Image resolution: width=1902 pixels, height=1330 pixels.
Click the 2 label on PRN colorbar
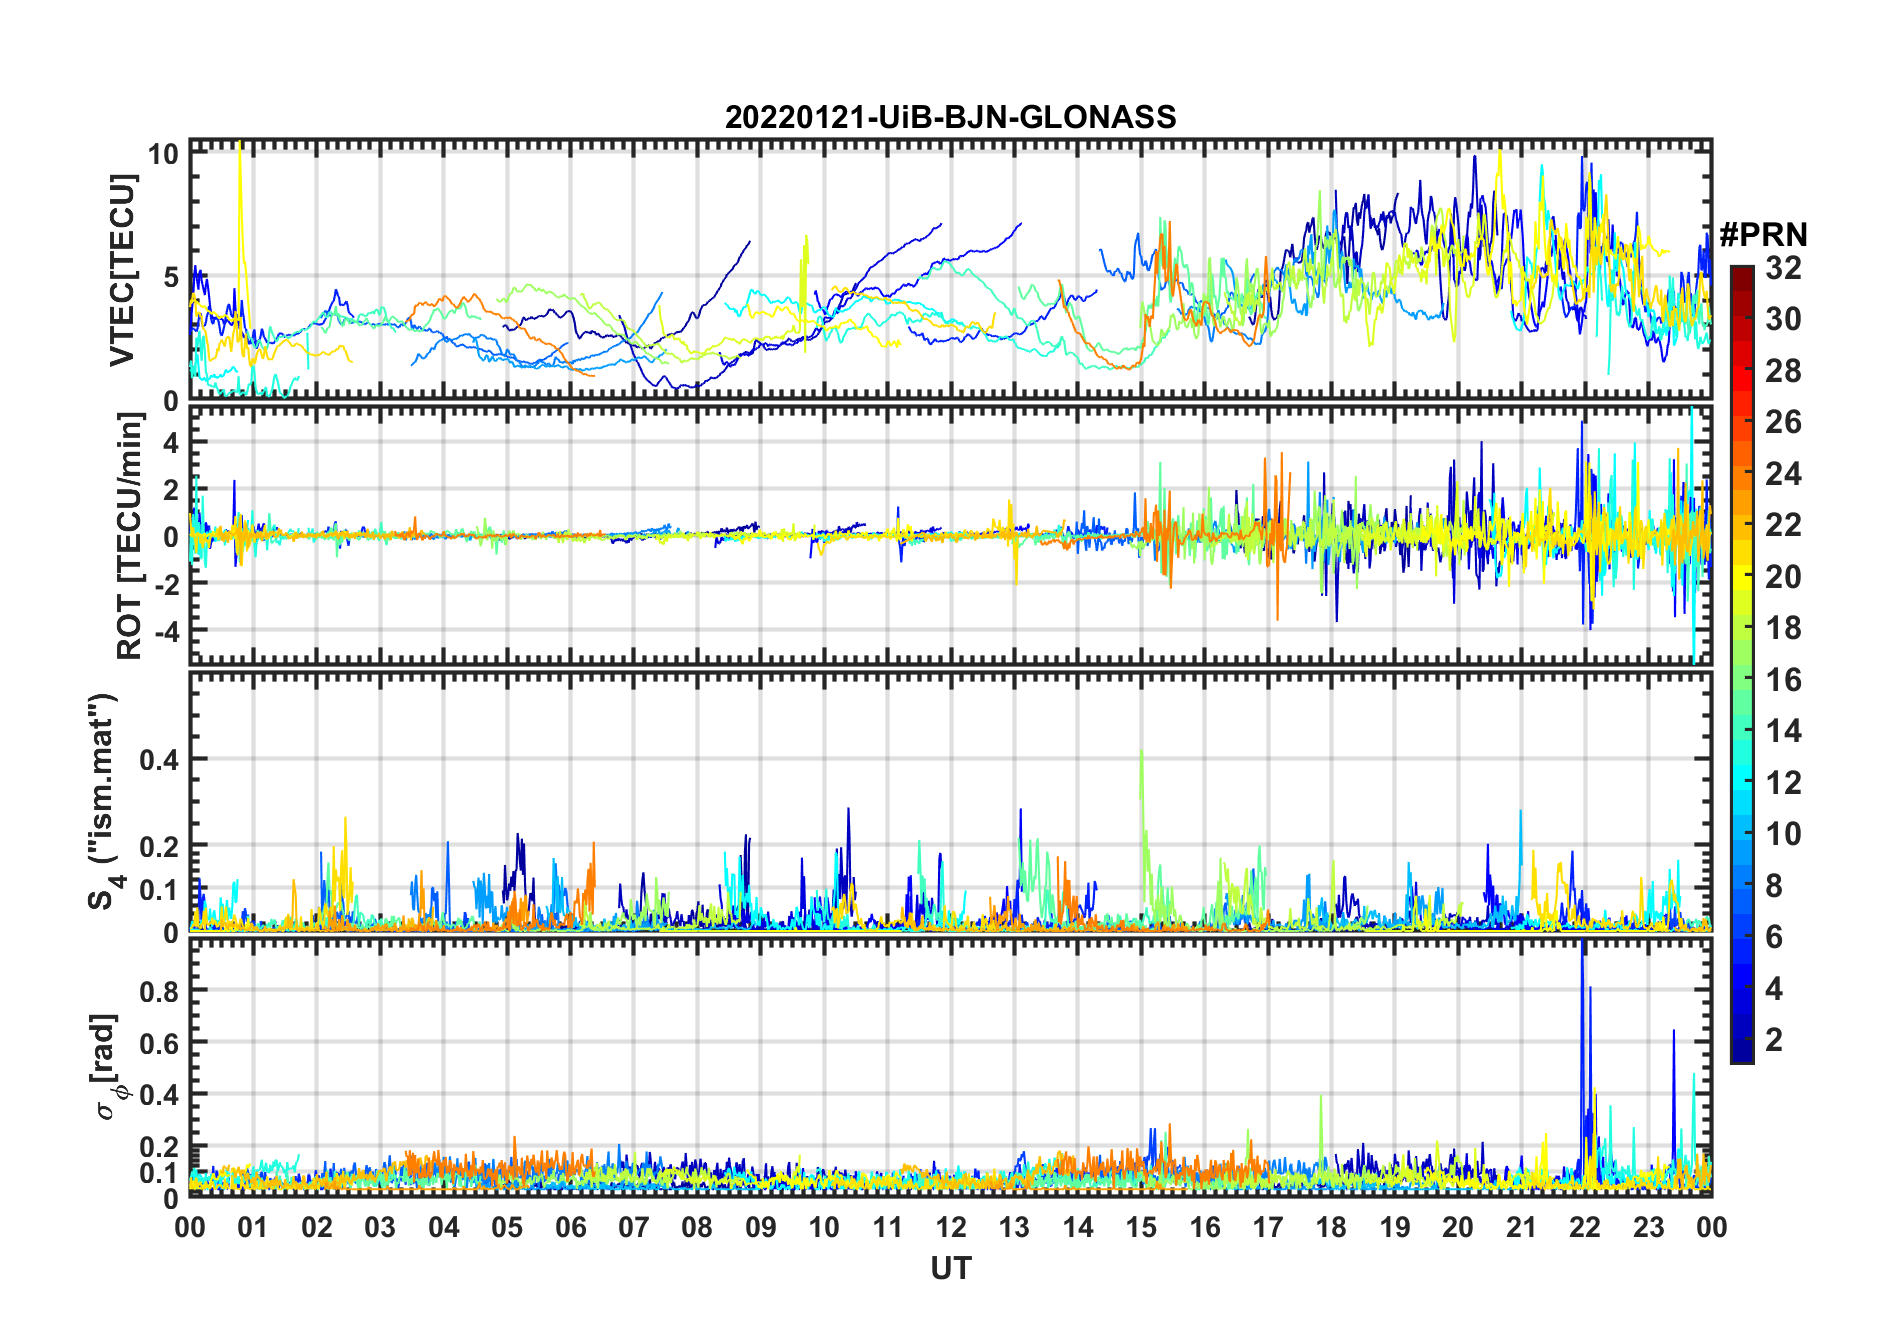(x=1774, y=1040)
